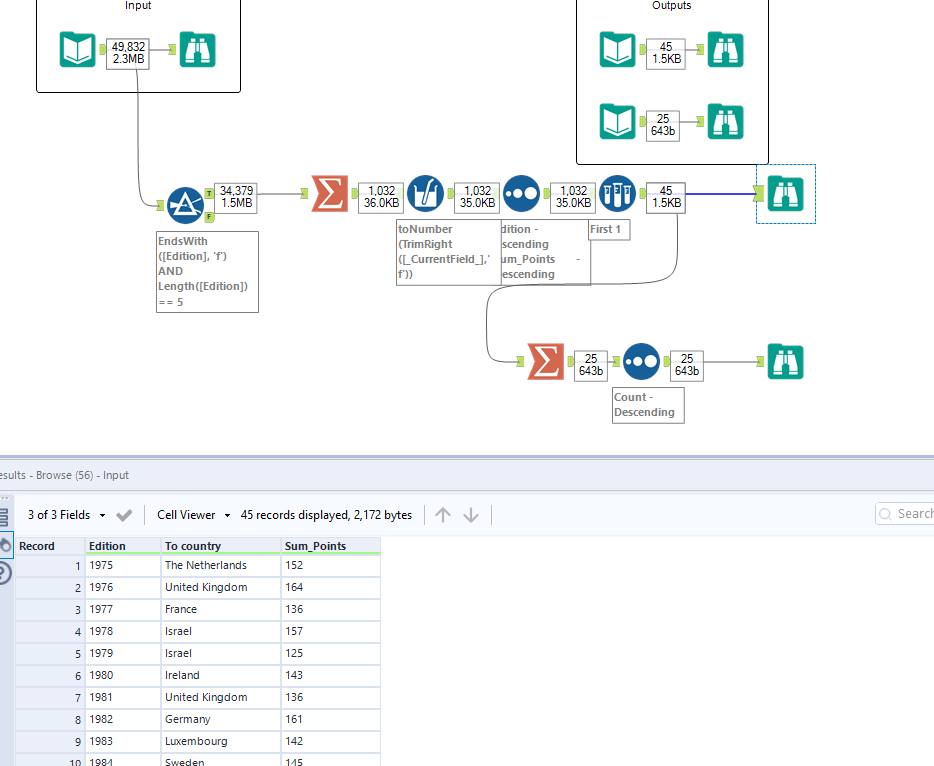Open the Cell Viewer dropdown

[194, 515]
